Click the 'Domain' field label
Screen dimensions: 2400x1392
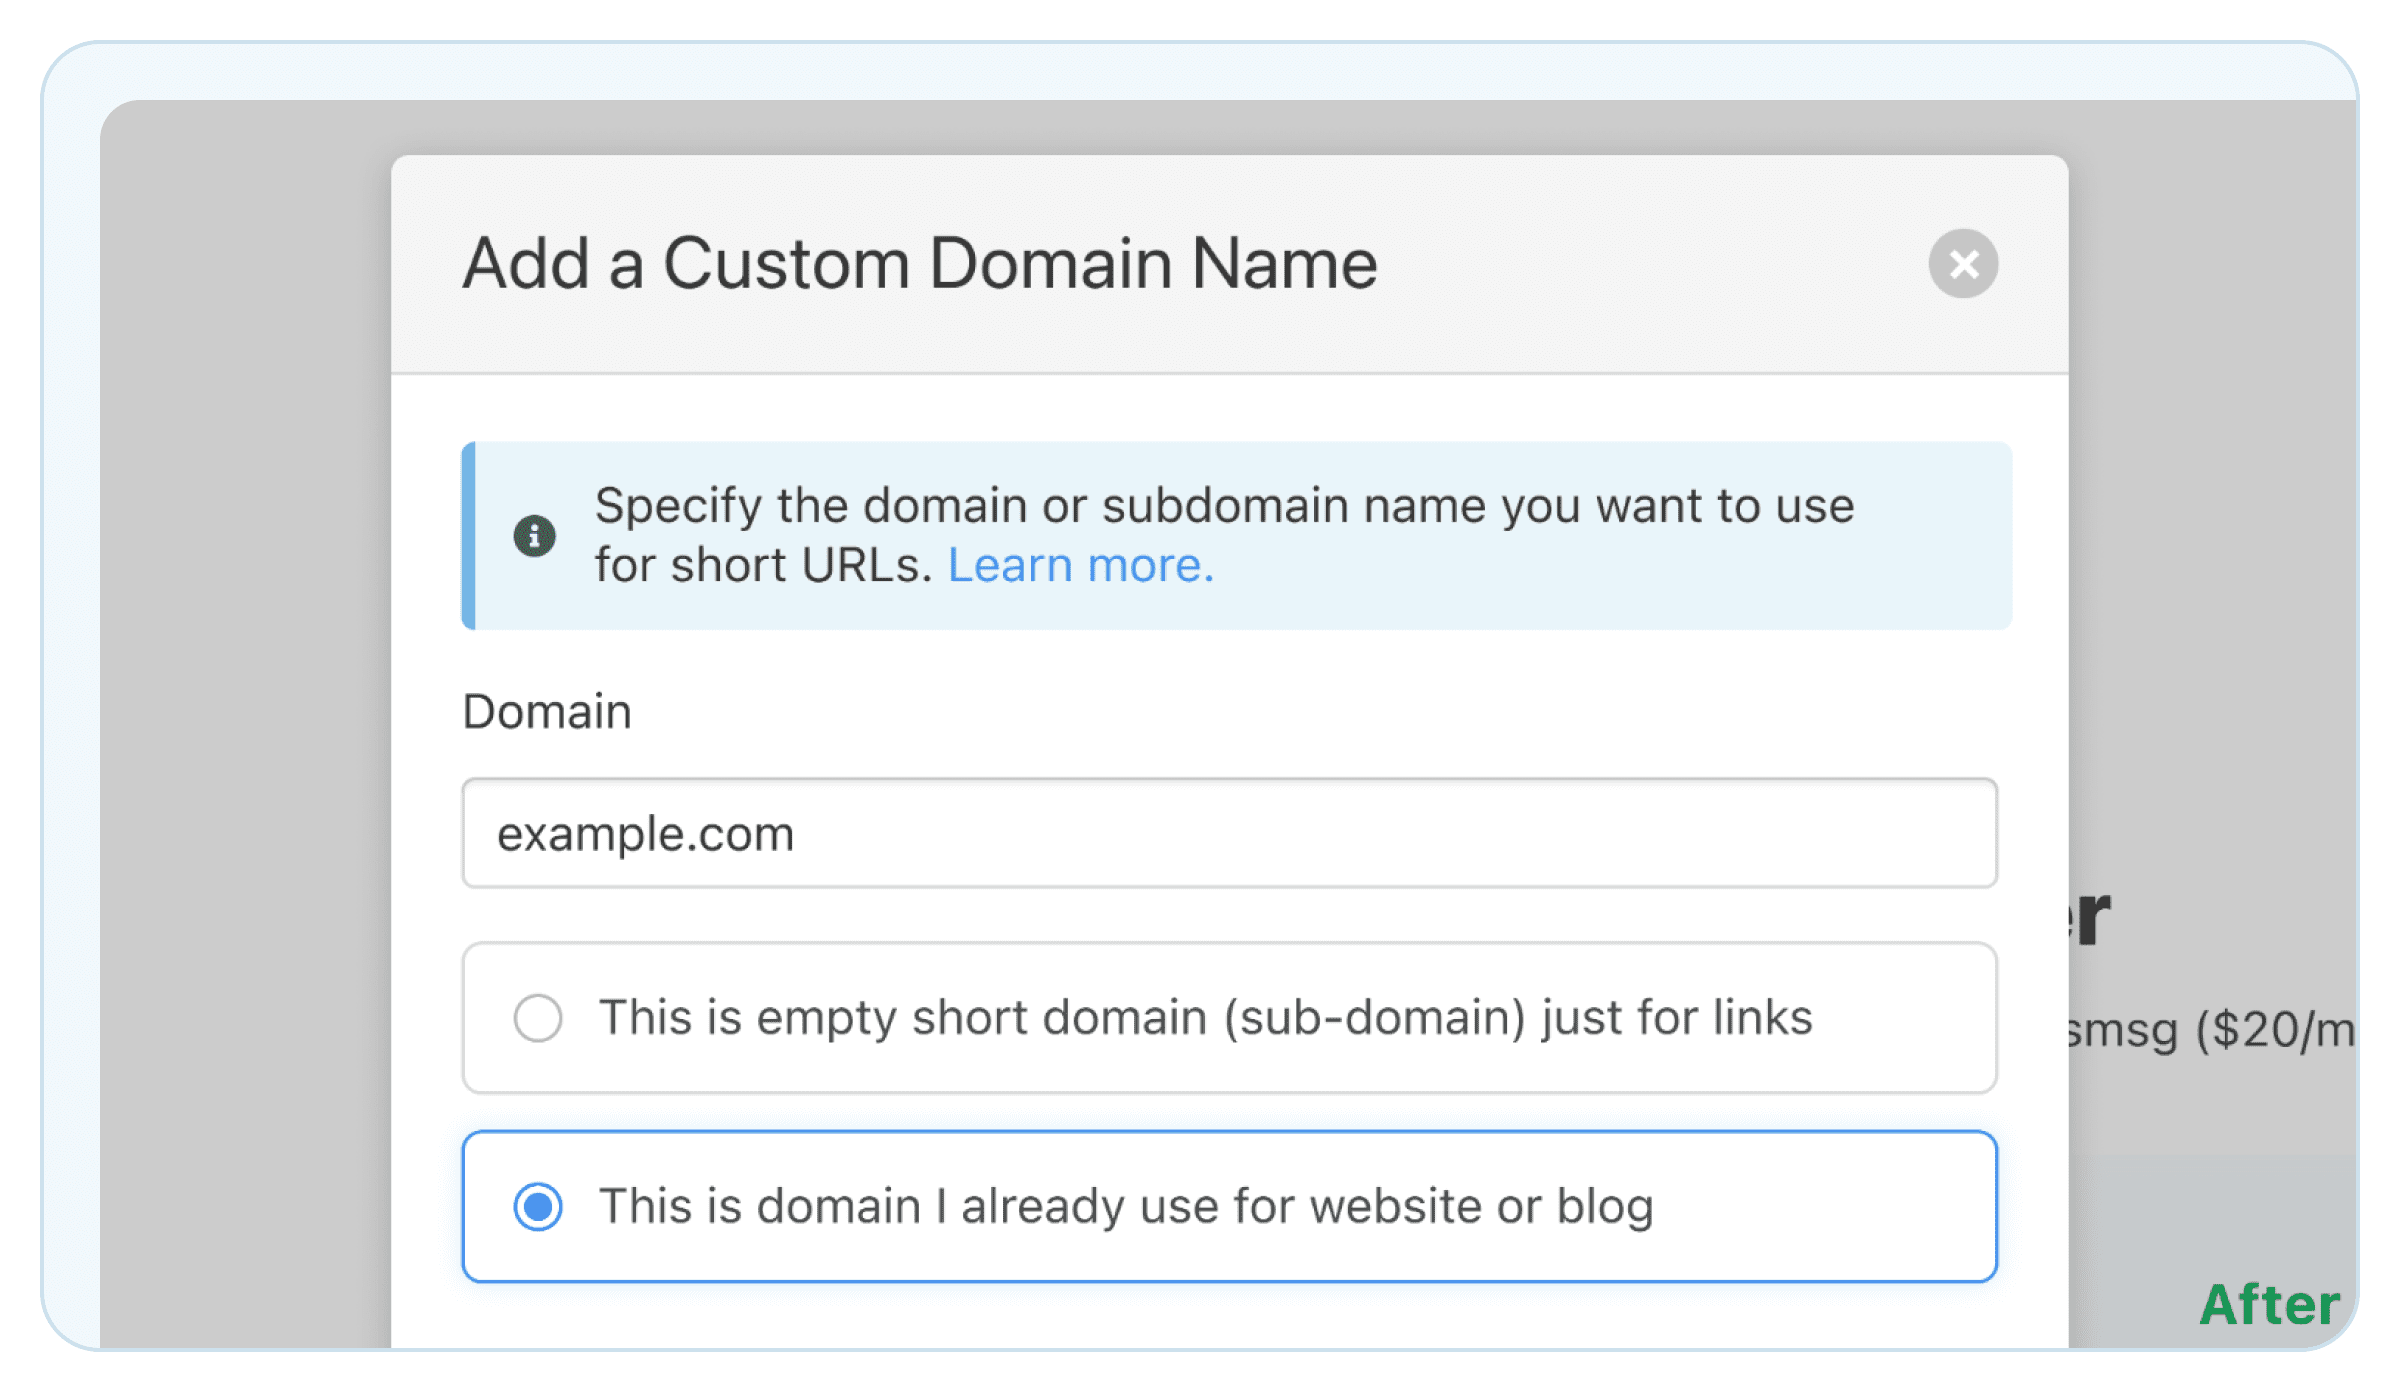click(x=546, y=711)
